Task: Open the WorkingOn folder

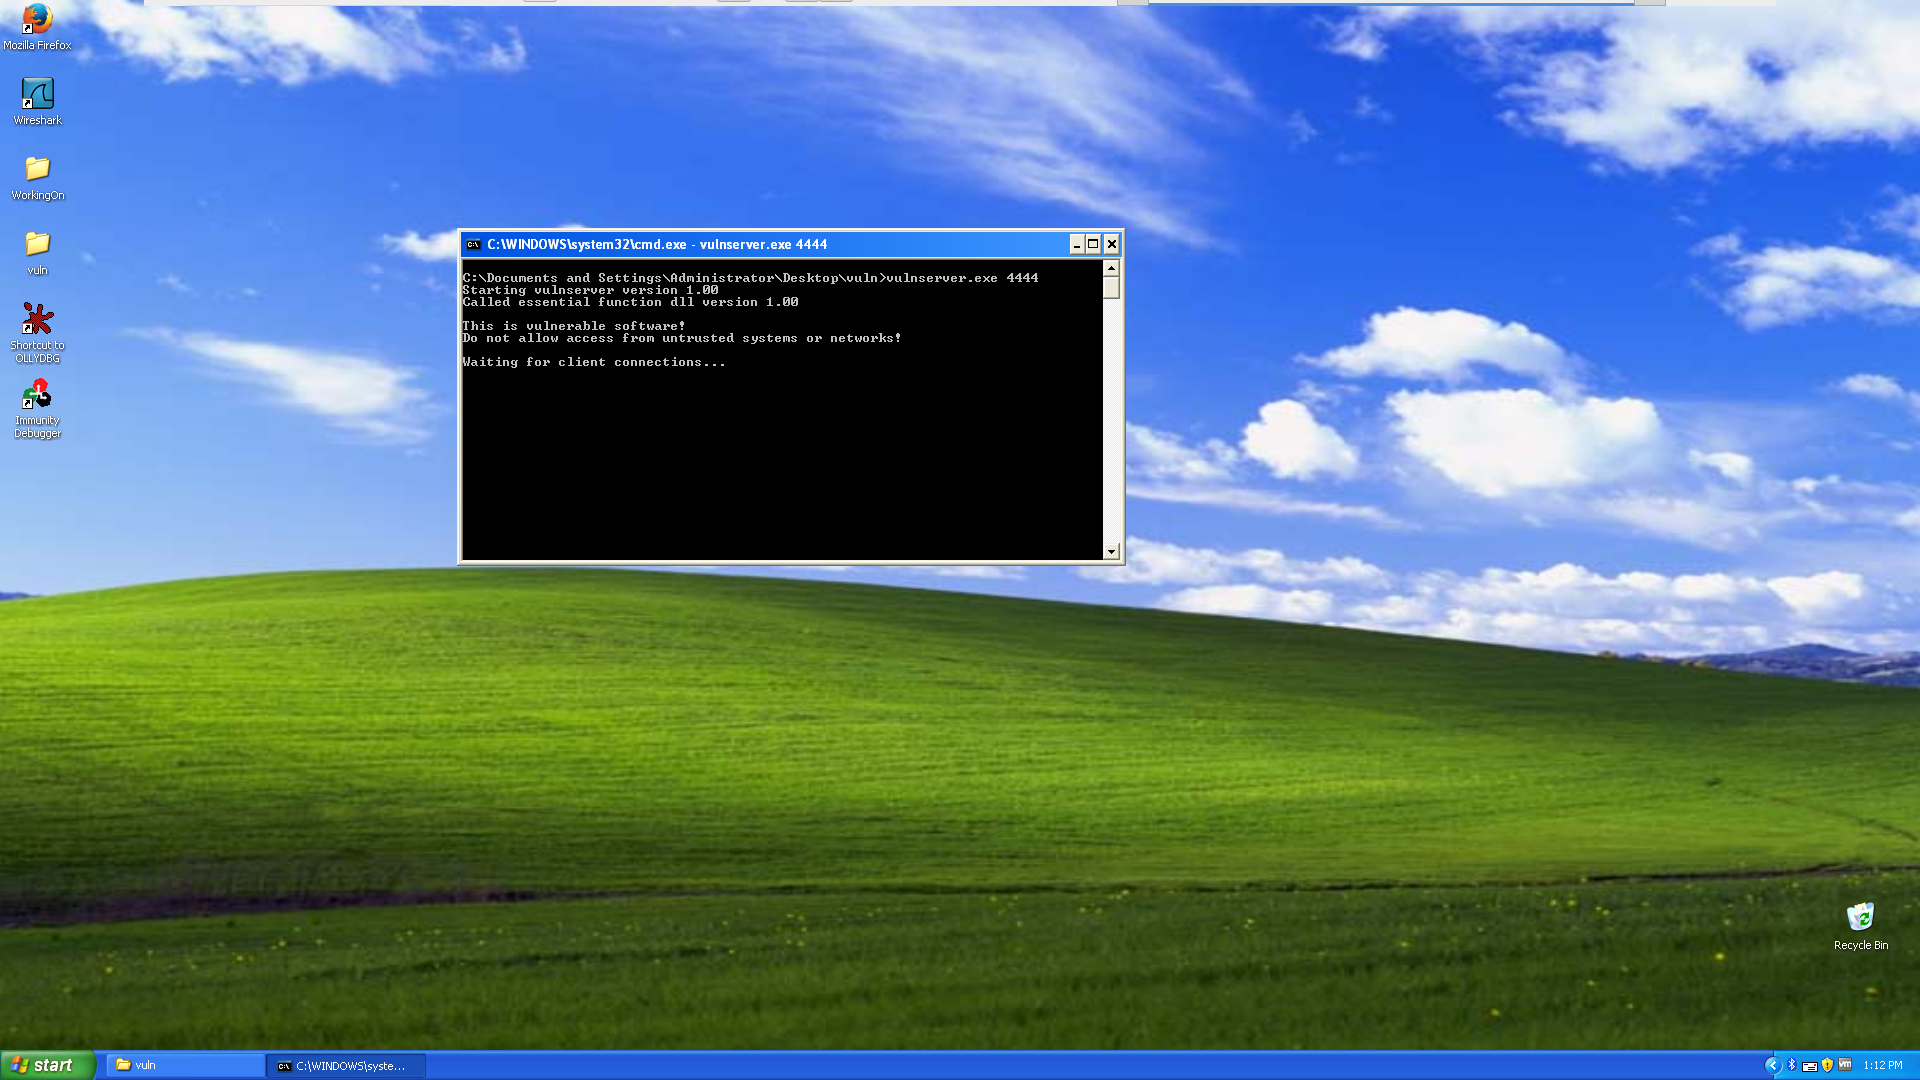Action: pyautogui.click(x=37, y=170)
